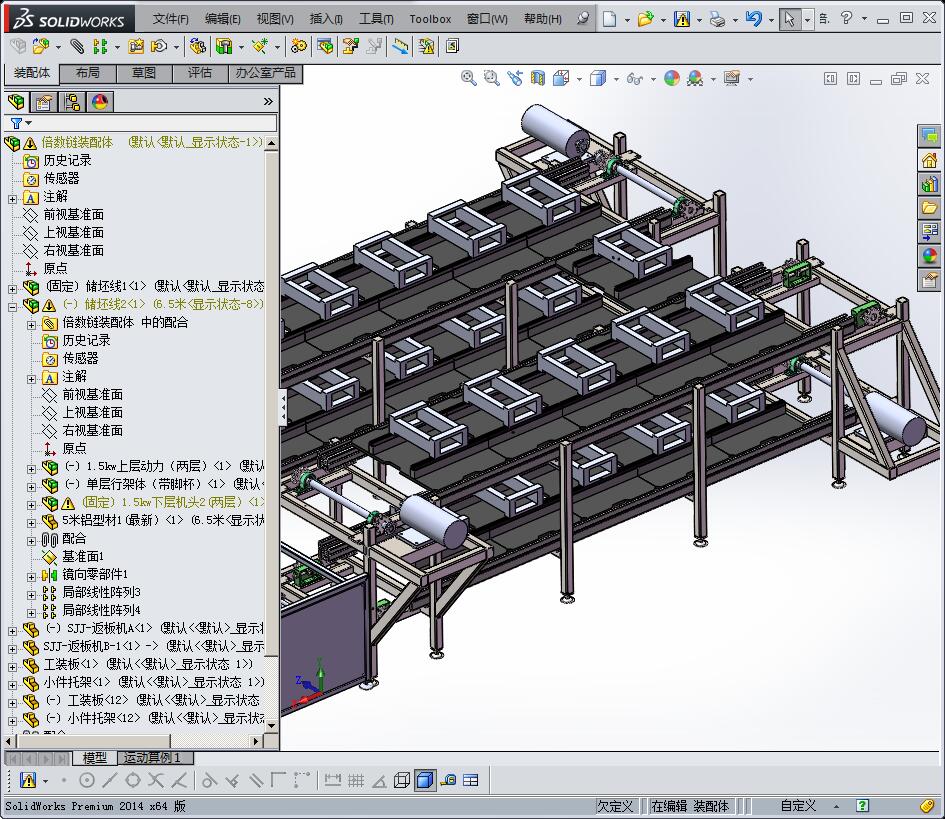
Task: Expand the (固定) 储坯线1<1> tree node
Action: pyautogui.click(x=13, y=287)
